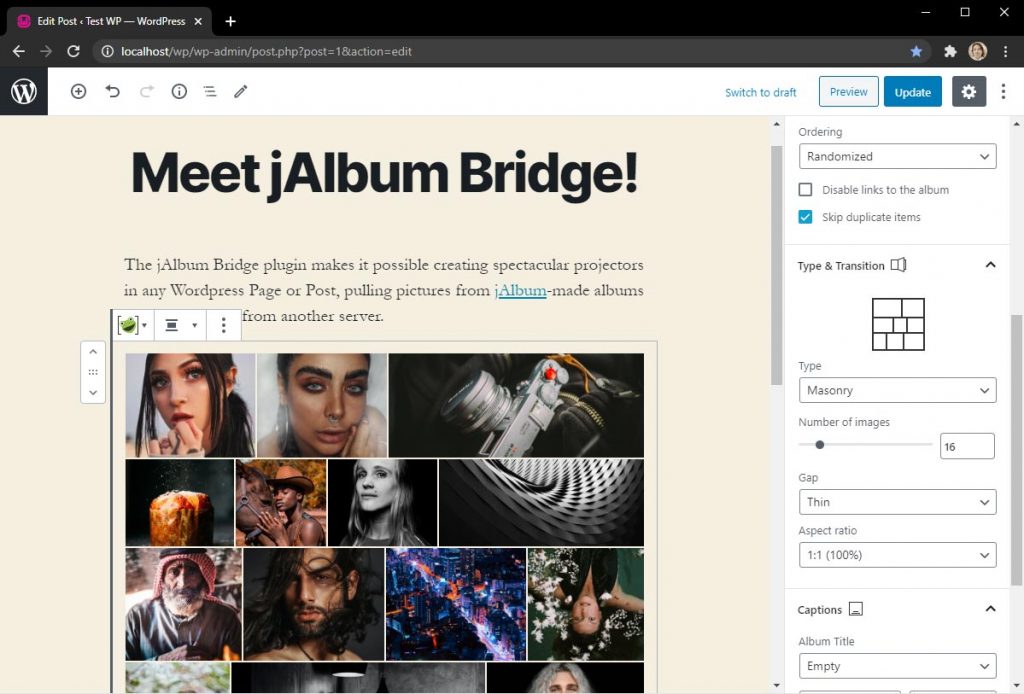
Task: Collapse the Type & Transition panel
Action: [x=990, y=265]
